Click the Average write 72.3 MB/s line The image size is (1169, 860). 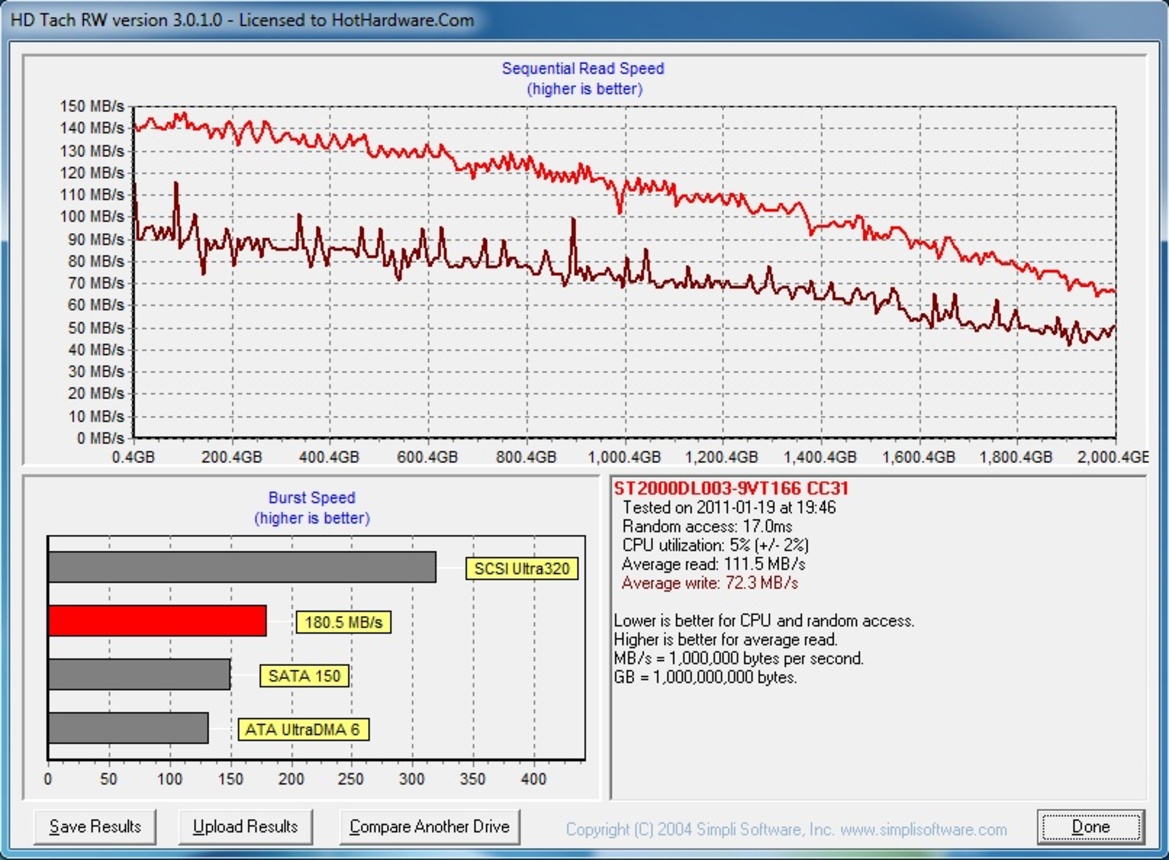tap(710, 583)
